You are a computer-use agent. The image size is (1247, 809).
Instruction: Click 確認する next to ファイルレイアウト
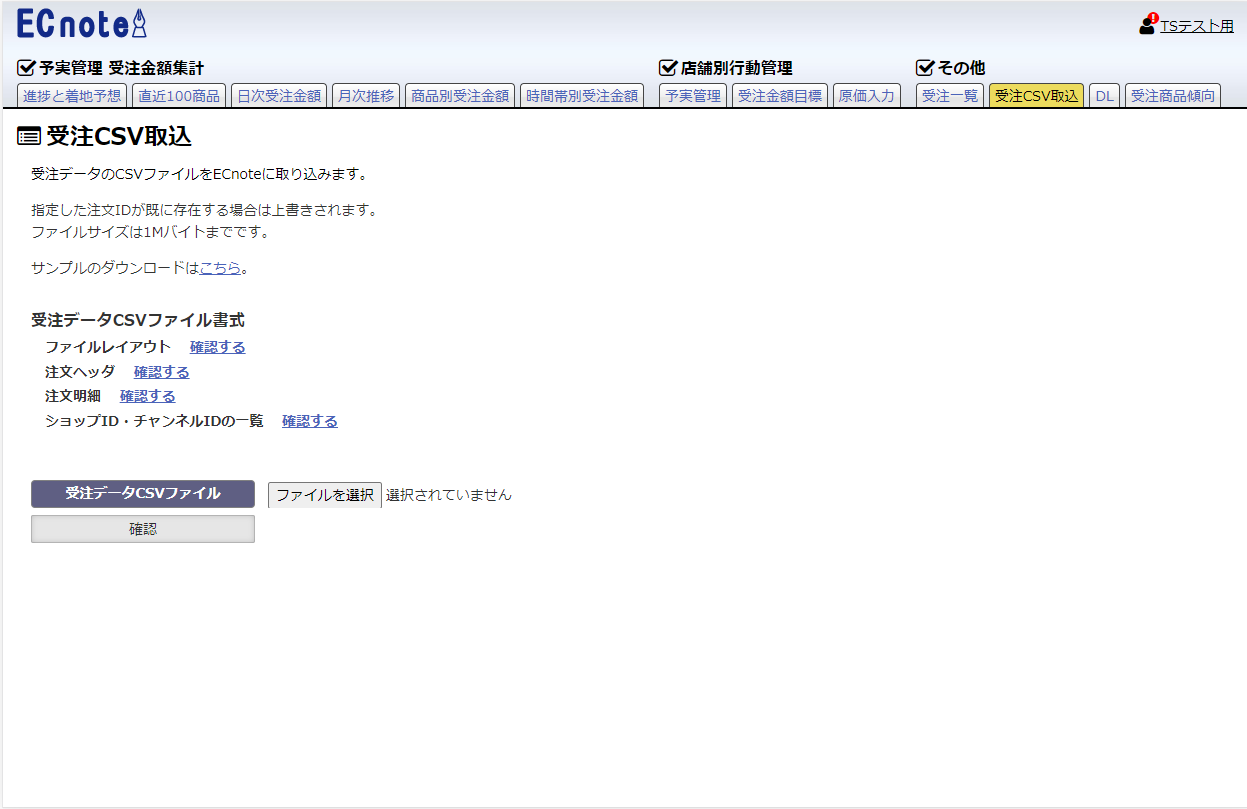pyautogui.click(x=218, y=347)
